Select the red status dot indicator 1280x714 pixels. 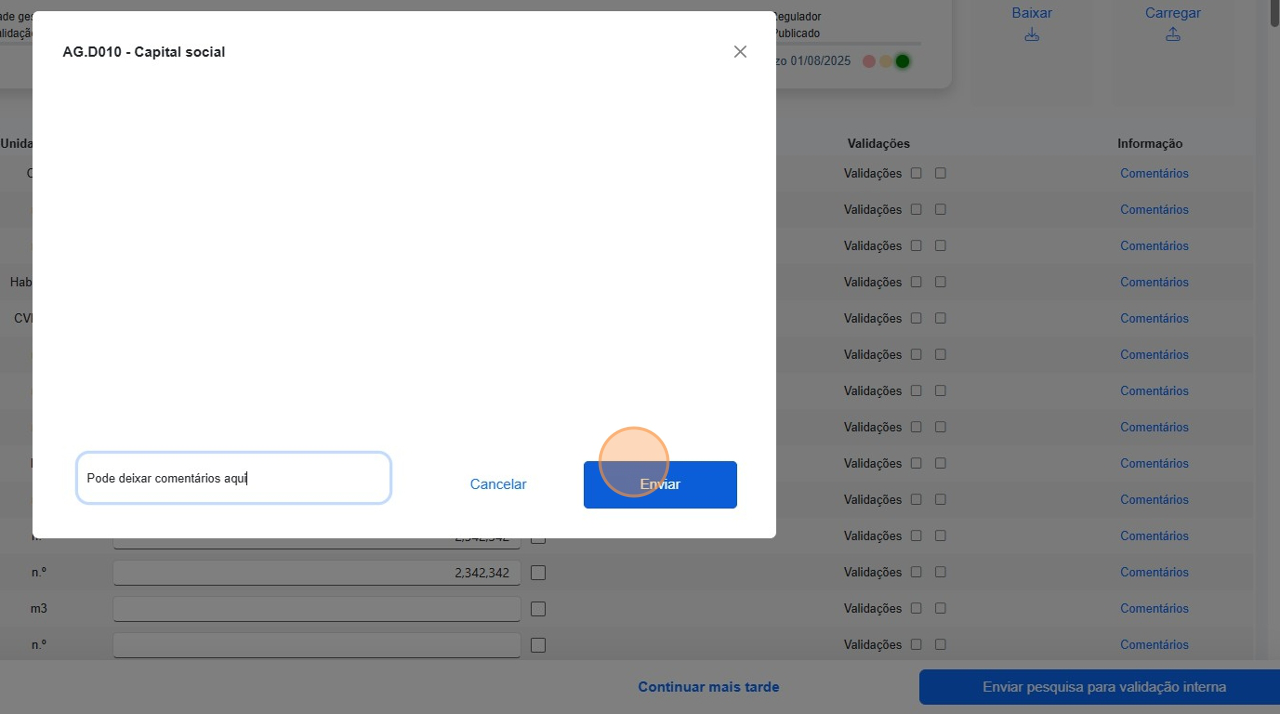[868, 61]
